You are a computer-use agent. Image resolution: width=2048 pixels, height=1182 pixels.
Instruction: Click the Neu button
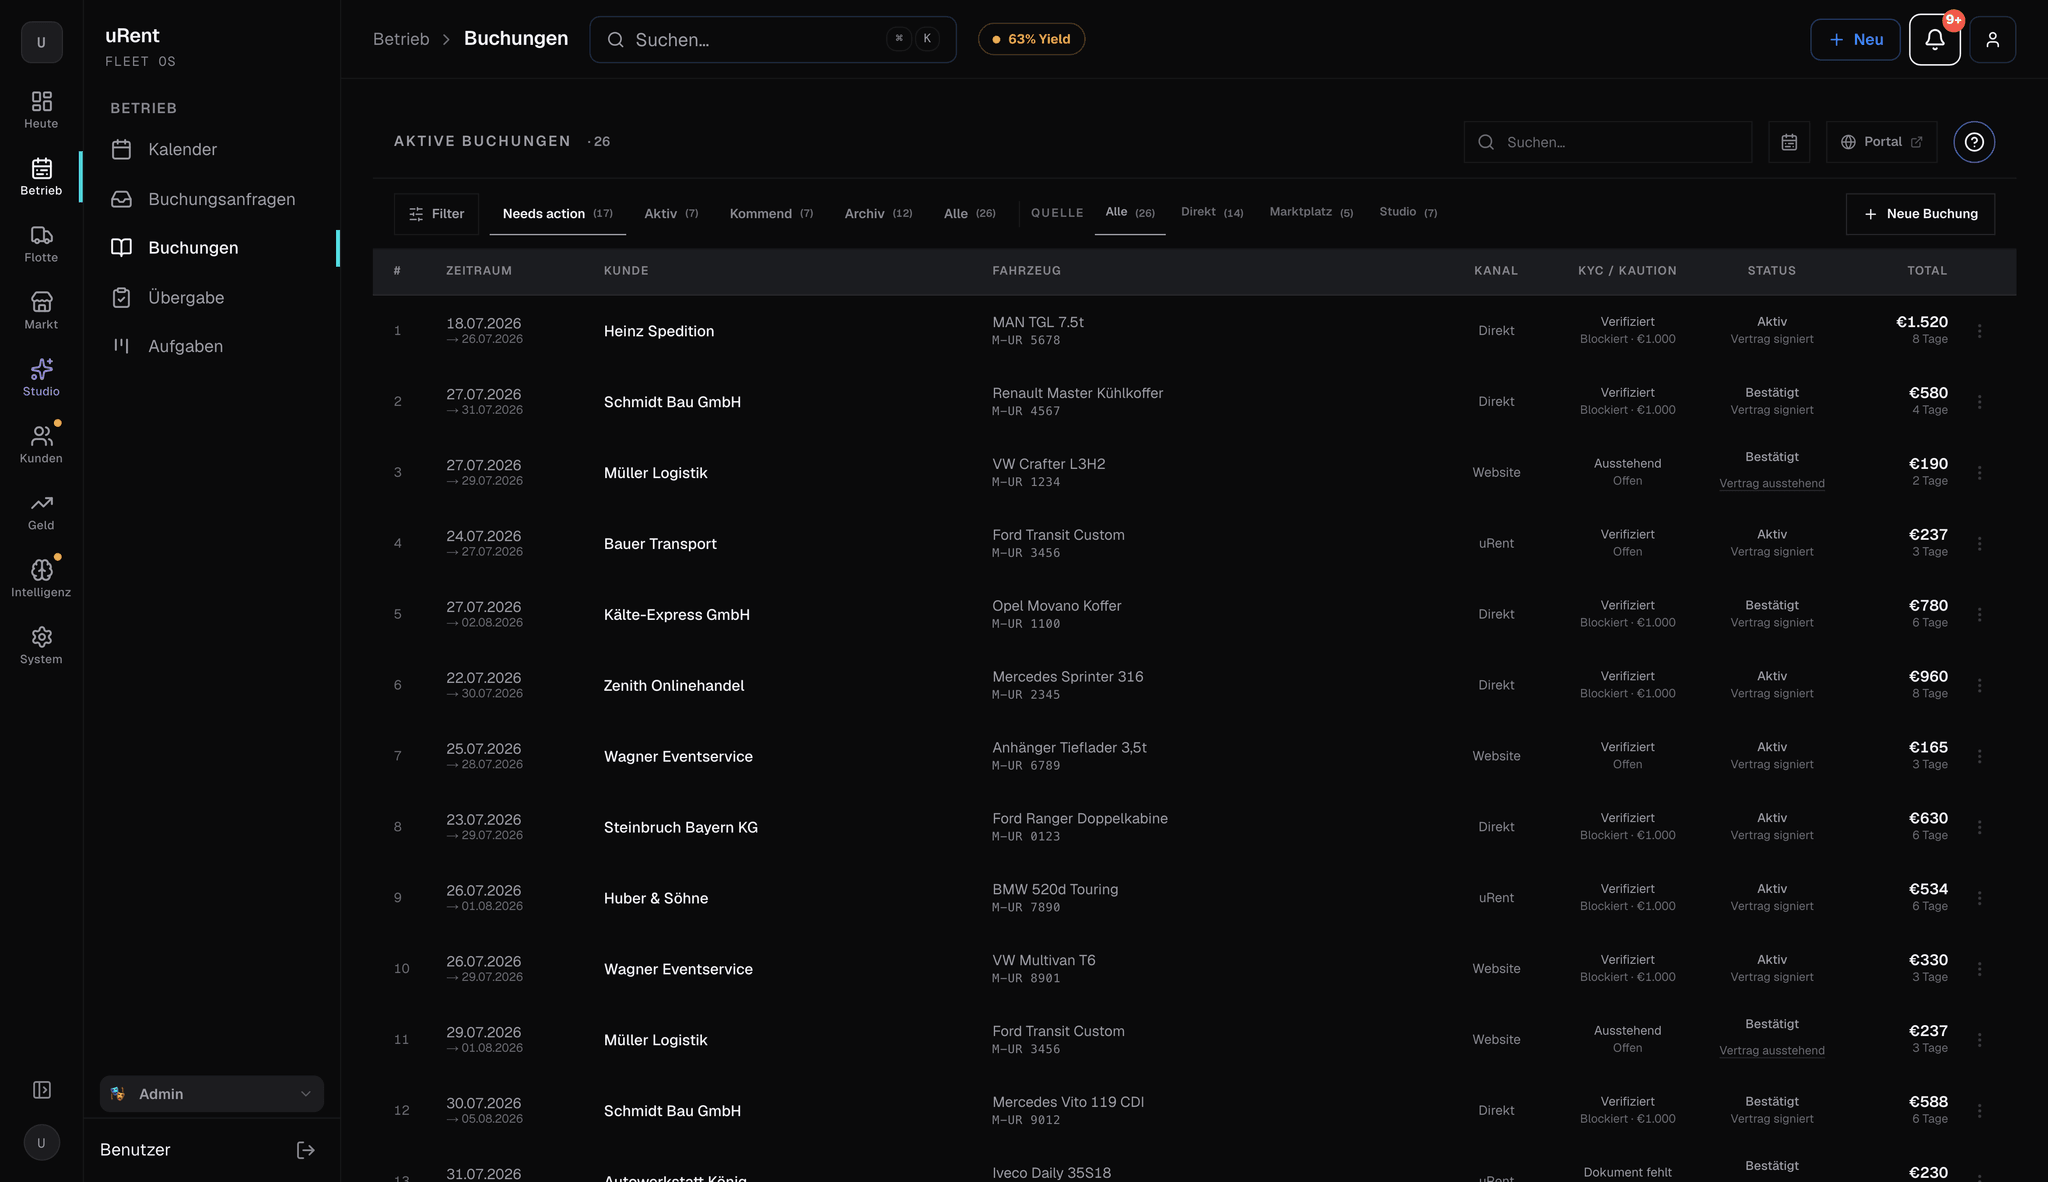pos(1855,39)
